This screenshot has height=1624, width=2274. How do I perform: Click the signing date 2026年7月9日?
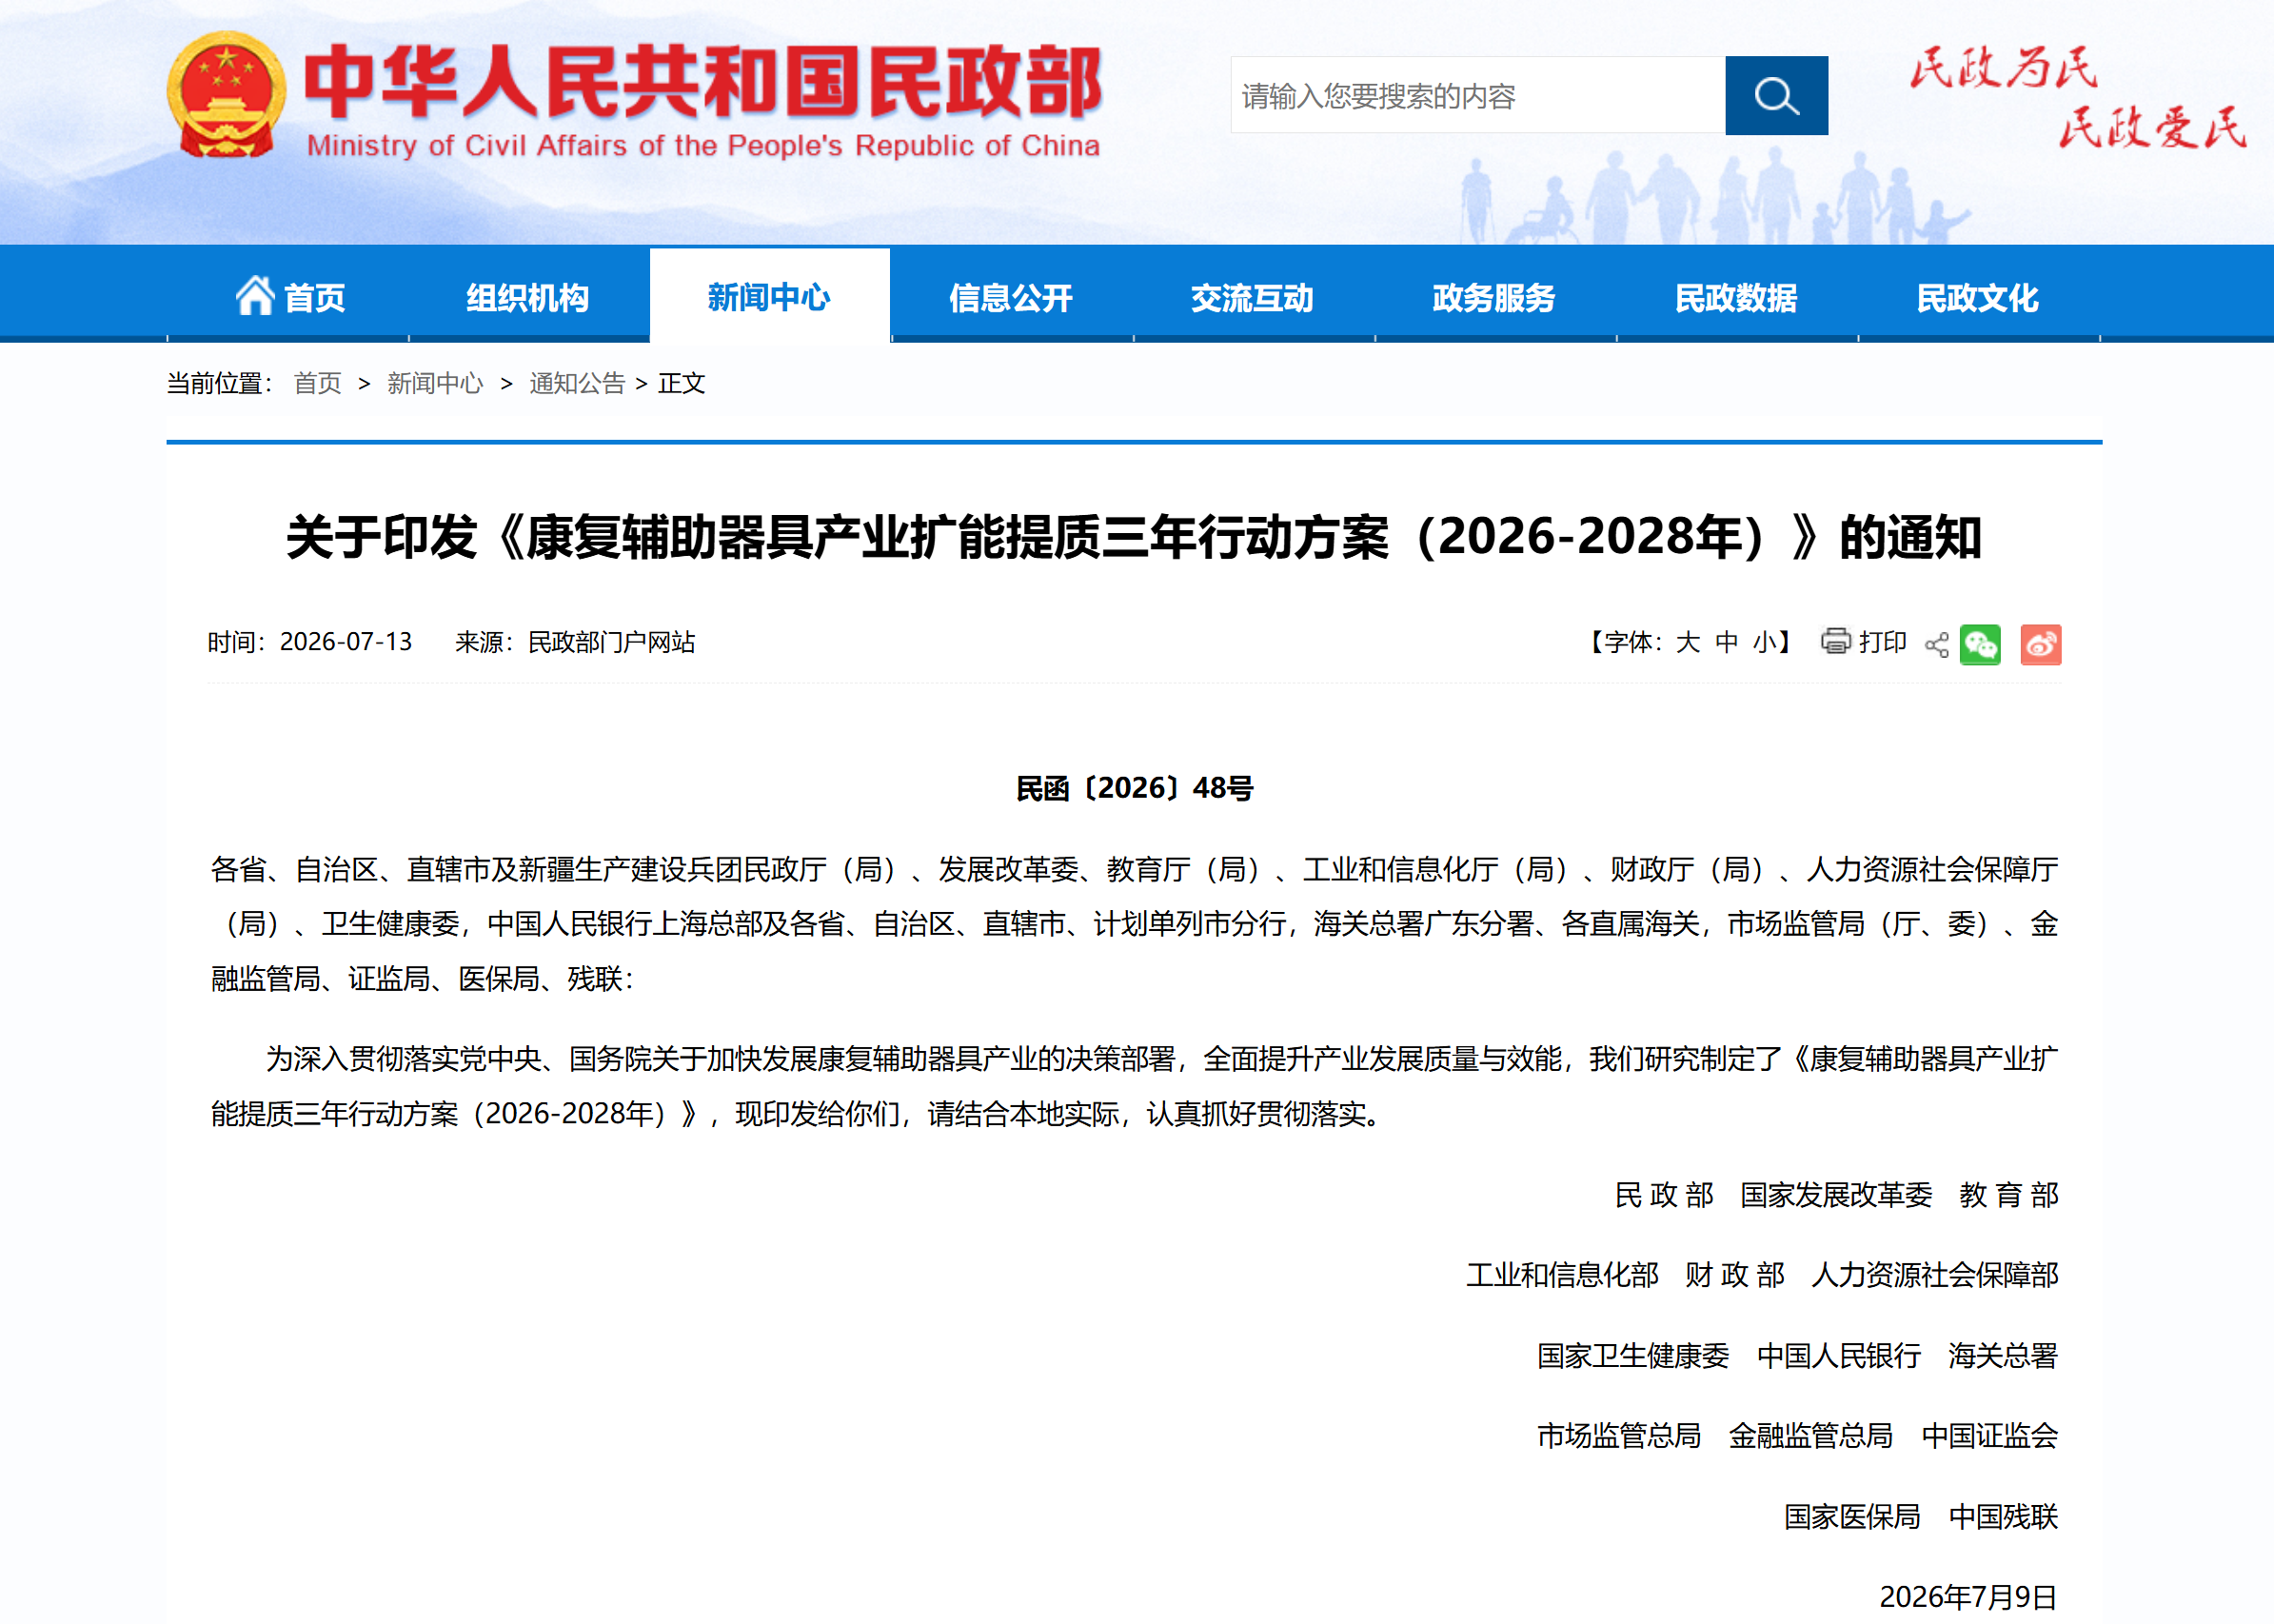click(1968, 1597)
